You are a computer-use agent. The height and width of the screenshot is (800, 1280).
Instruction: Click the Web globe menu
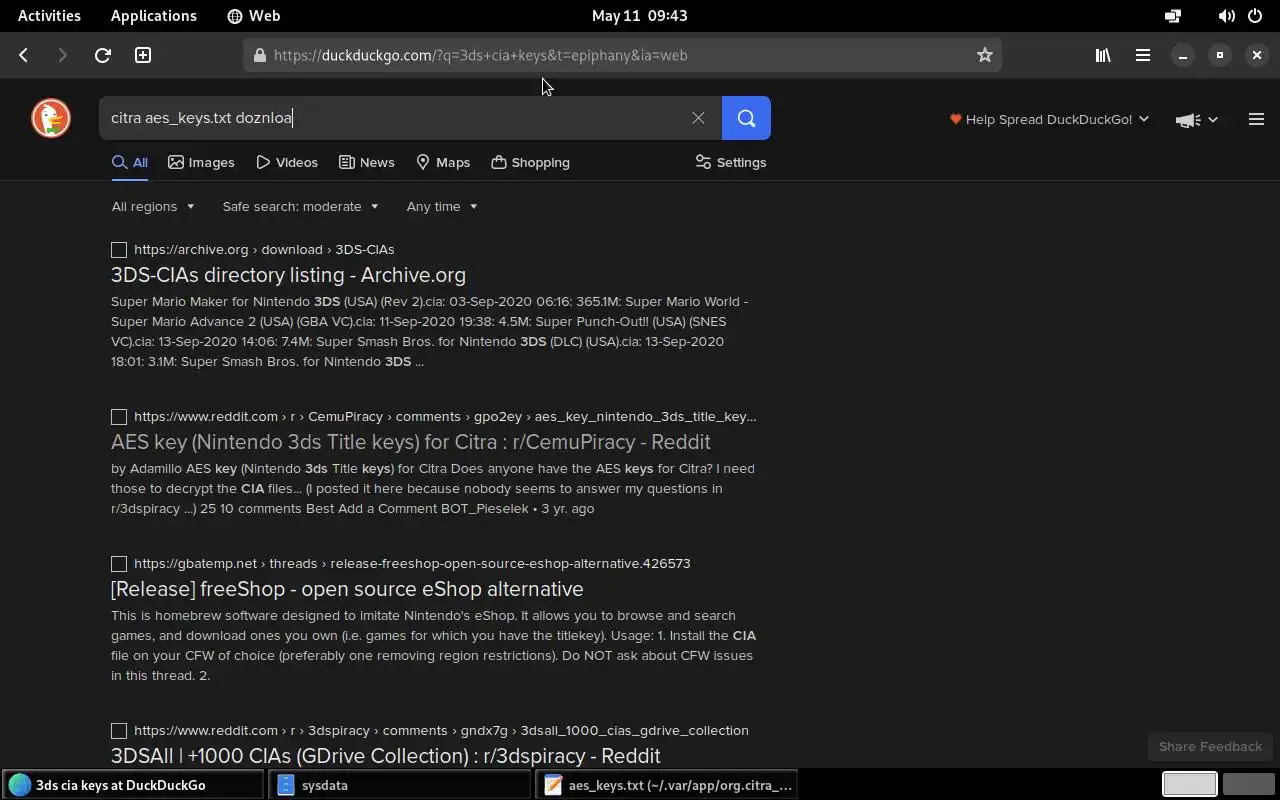(253, 15)
